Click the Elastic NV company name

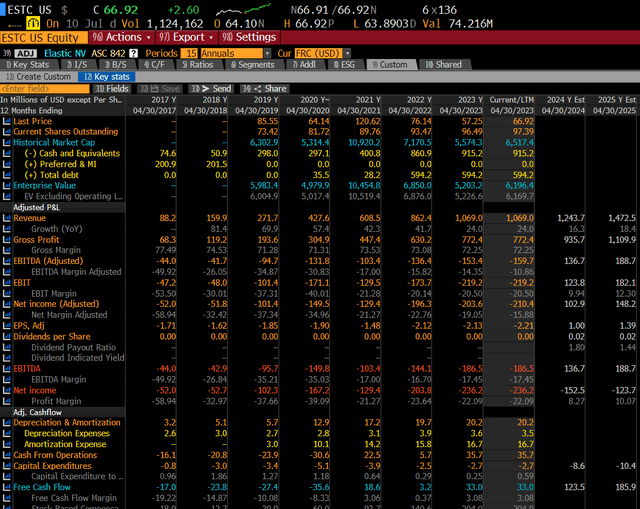[65, 53]
